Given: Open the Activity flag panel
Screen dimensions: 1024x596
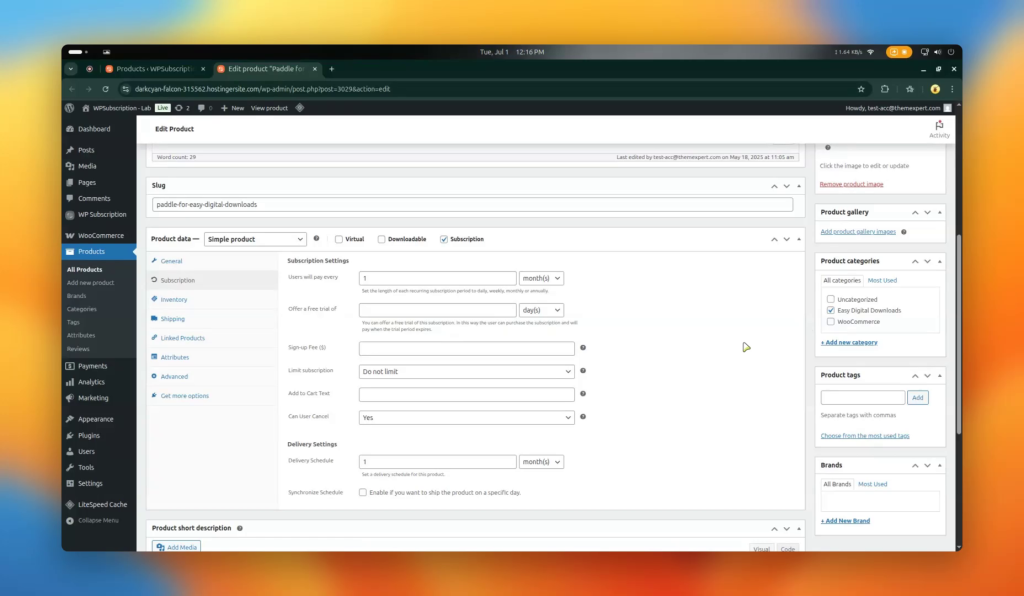Looking at the screenshot, I should coord(939,129).
